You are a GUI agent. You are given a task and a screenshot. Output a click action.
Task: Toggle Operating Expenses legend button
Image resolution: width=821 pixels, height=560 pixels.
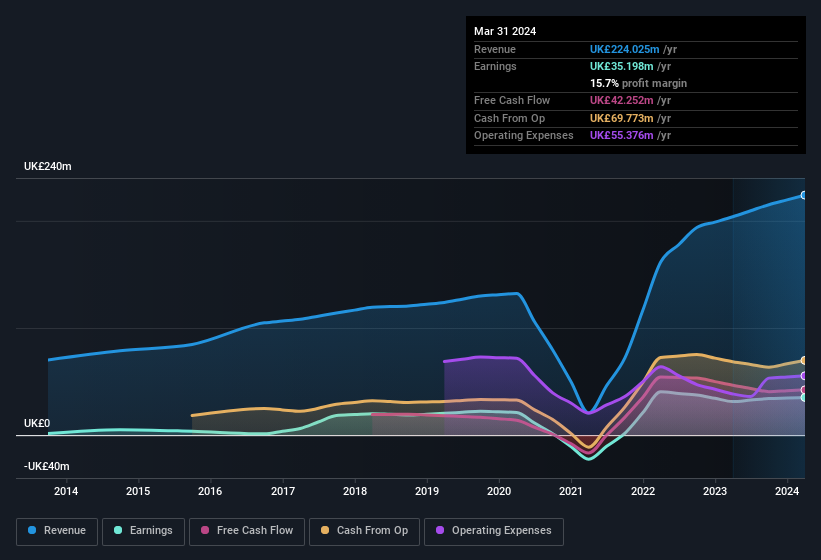point(494,531)
